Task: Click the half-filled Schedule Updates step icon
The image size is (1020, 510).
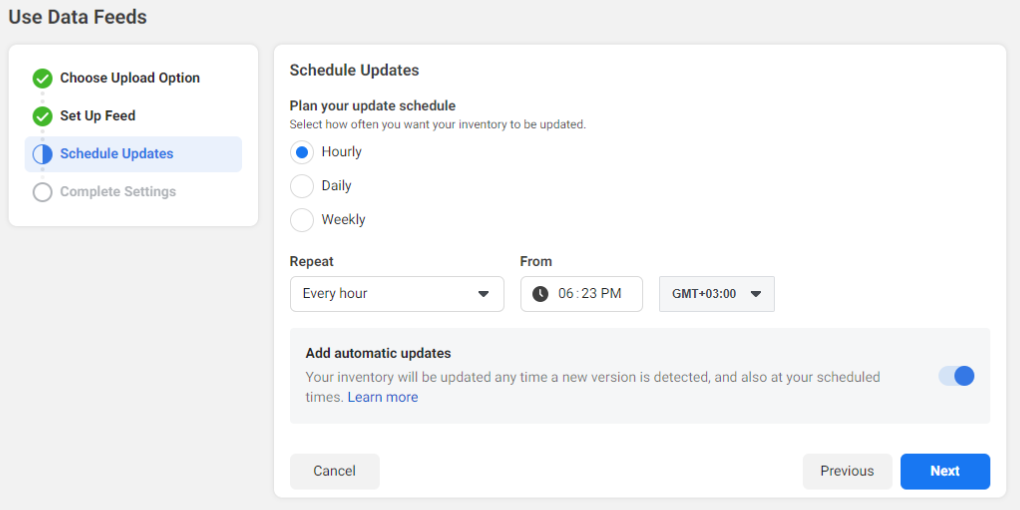Action: (42, 154)
